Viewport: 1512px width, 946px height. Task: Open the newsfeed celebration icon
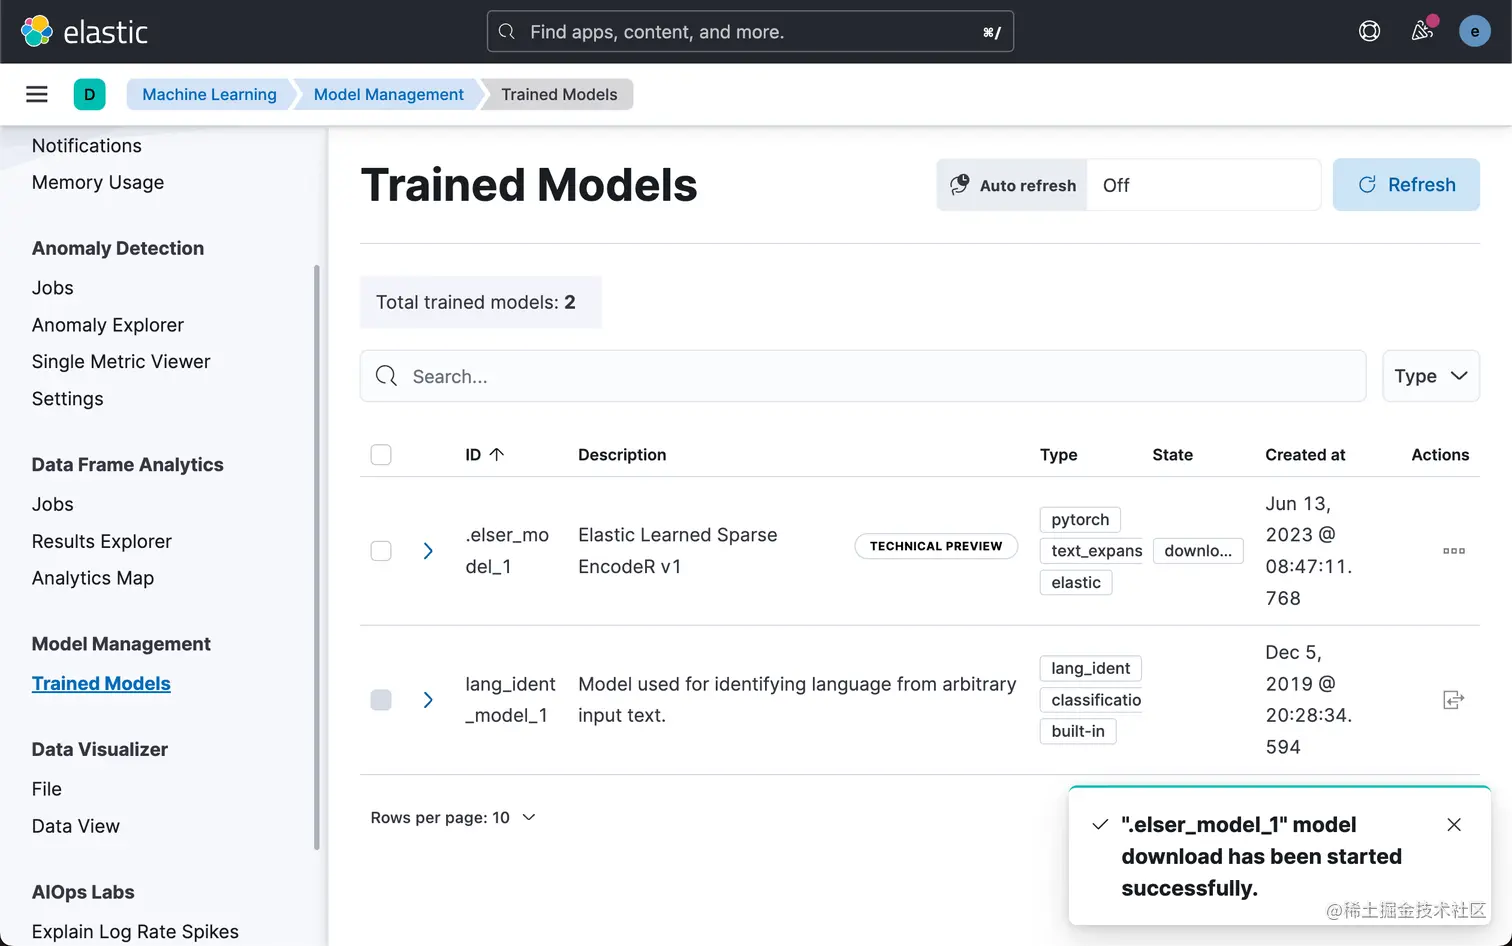click(1422, 31)
